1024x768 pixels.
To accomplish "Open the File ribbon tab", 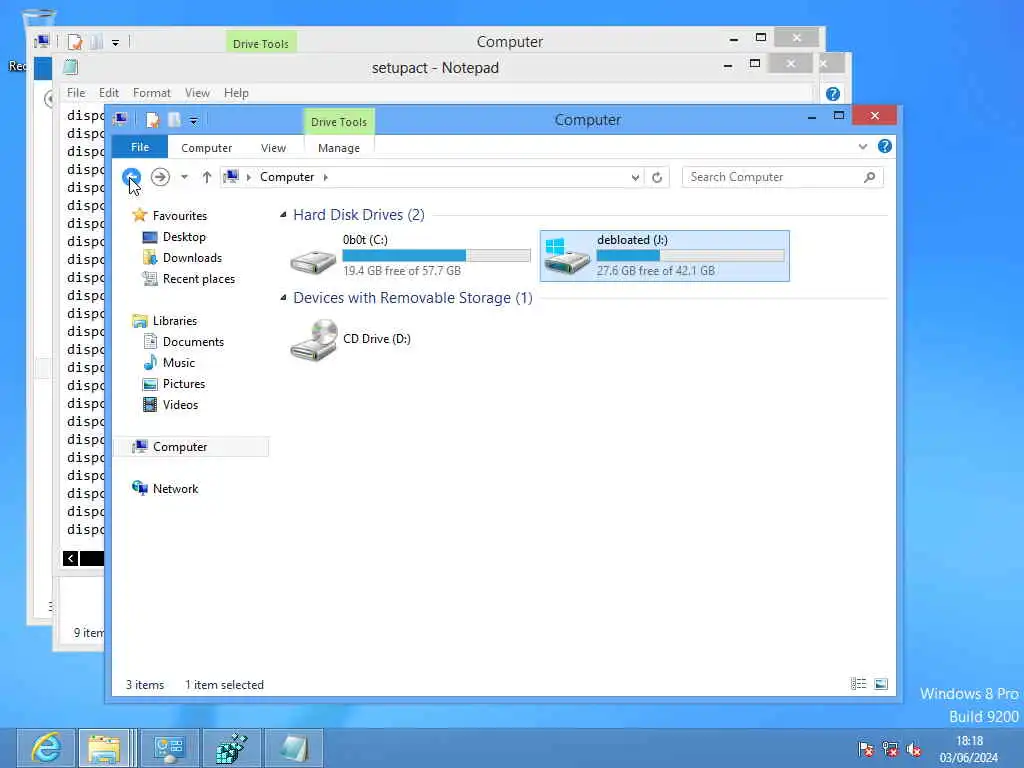I will [140, 147].
